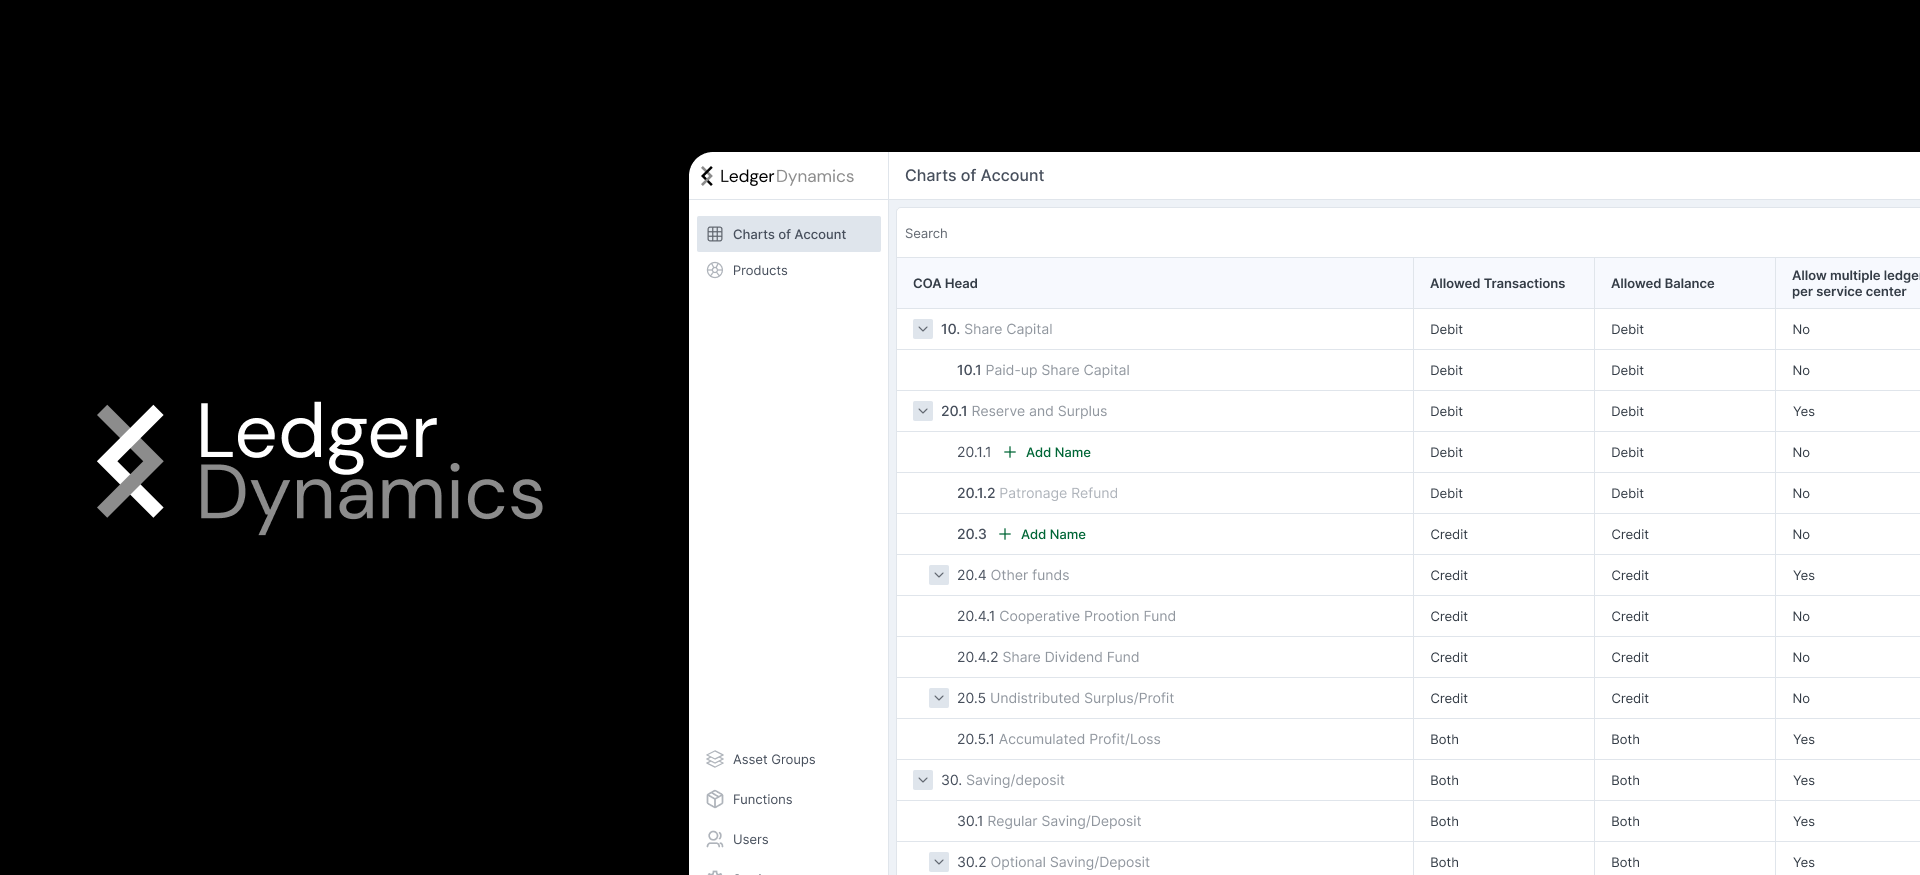Click the Ledger Dynamics logo in sidebar
The image size is (1920, 875).
point(777,176)
